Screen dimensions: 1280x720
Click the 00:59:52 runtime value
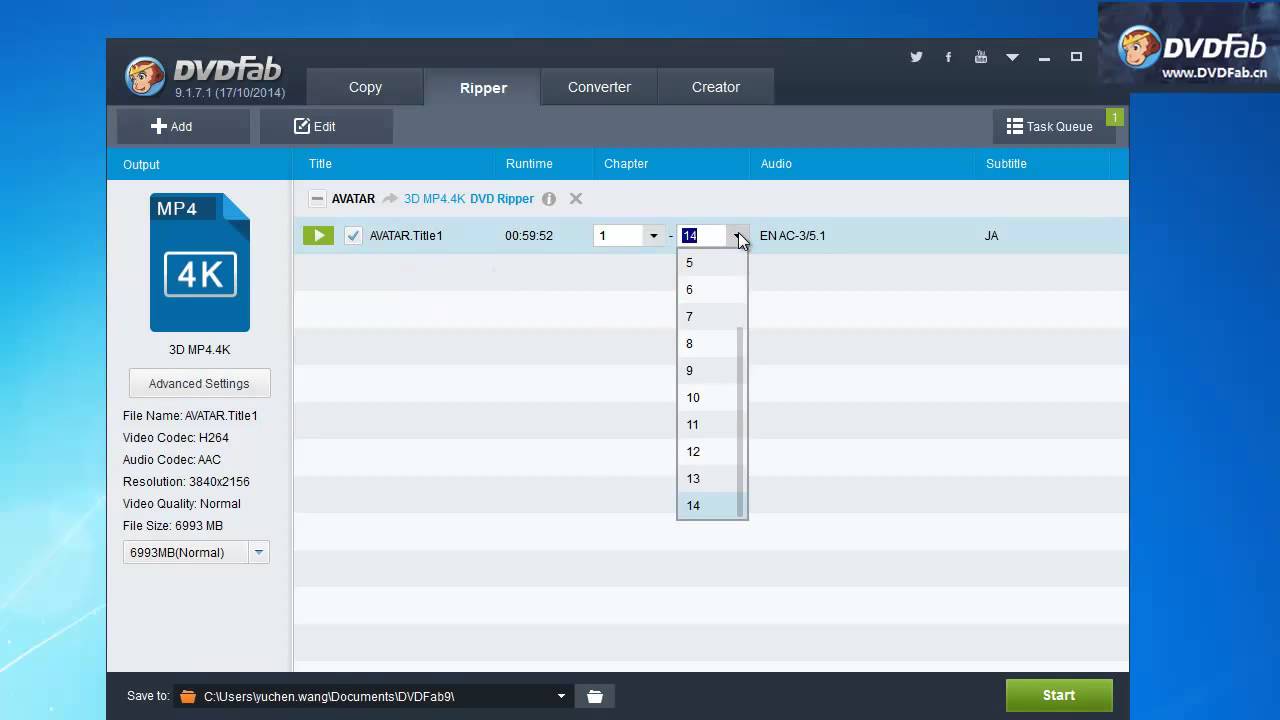[529, 236]
